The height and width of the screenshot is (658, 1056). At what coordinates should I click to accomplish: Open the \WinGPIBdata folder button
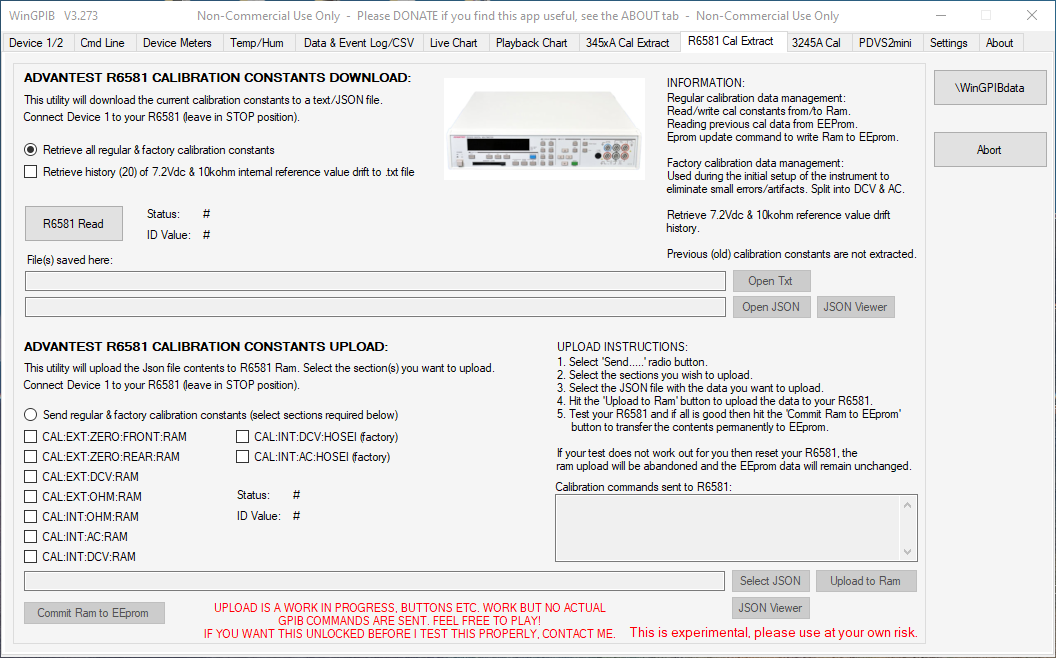(x=989, y=88)
